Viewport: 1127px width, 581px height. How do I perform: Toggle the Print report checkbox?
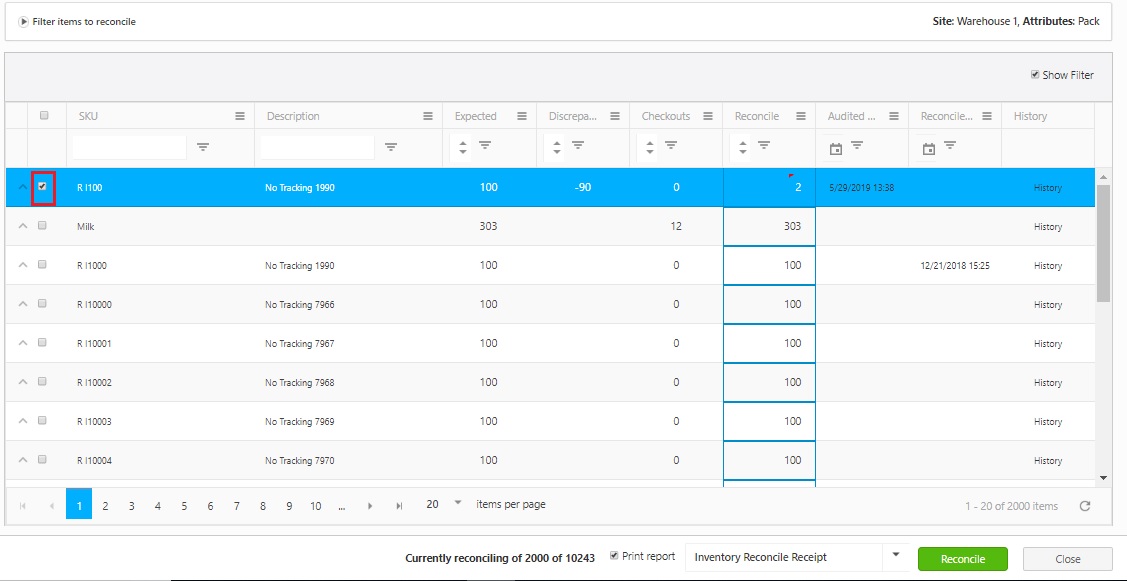614,556
